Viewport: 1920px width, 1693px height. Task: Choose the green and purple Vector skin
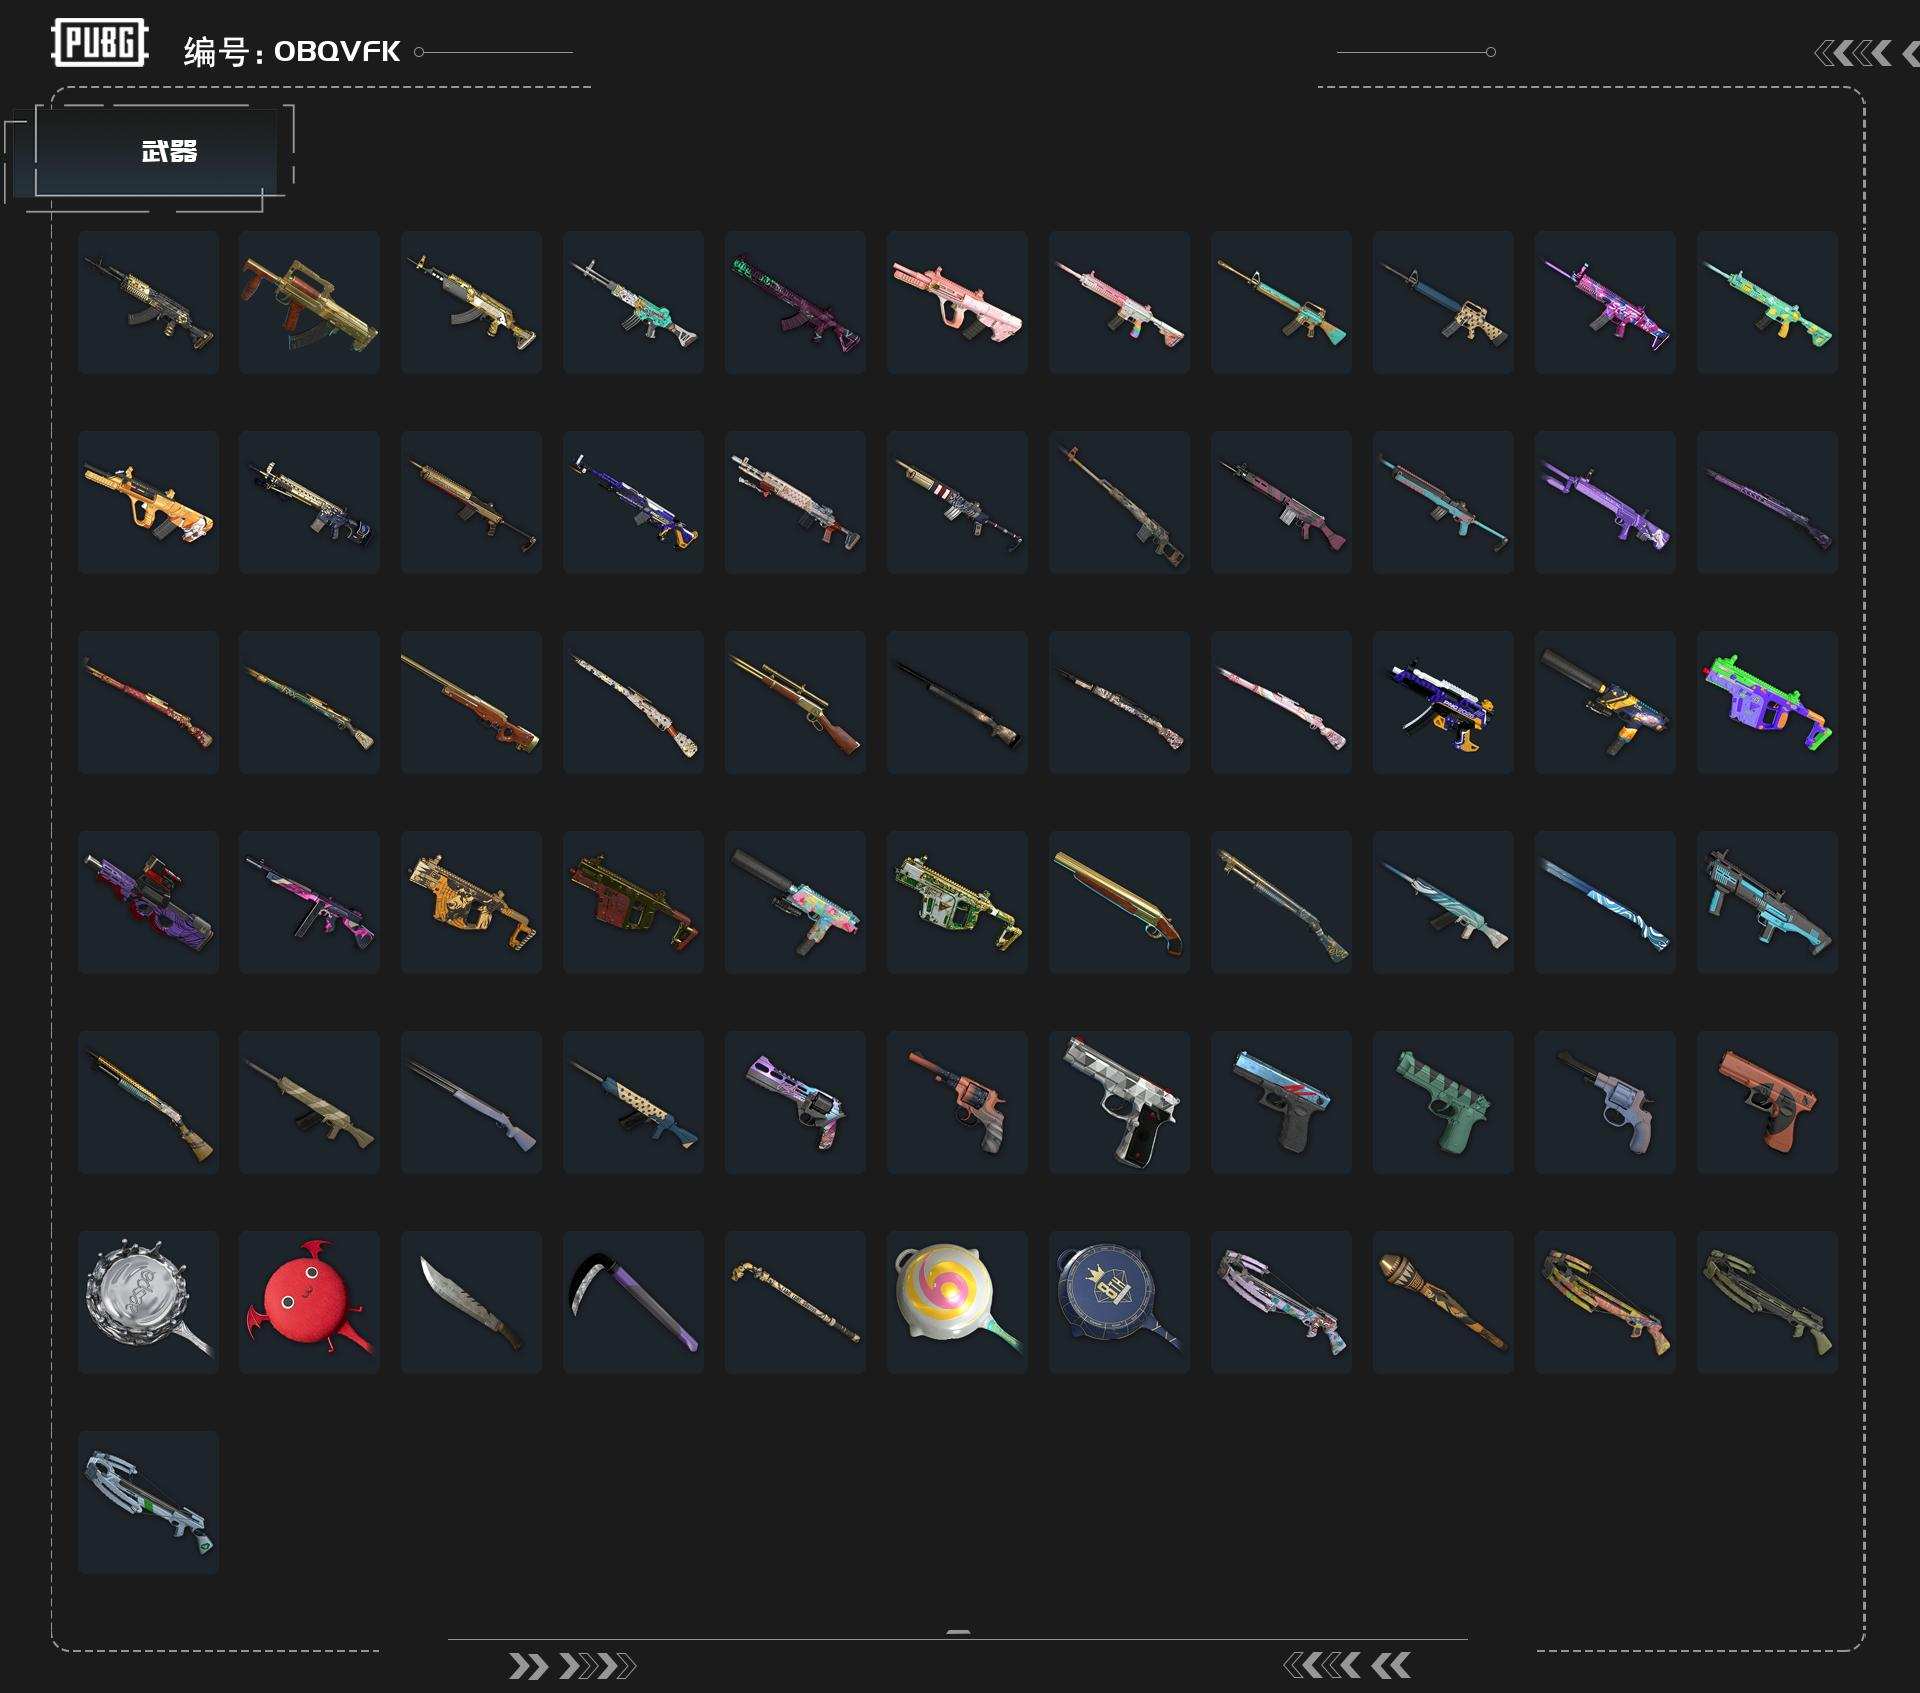point(1767,702)
